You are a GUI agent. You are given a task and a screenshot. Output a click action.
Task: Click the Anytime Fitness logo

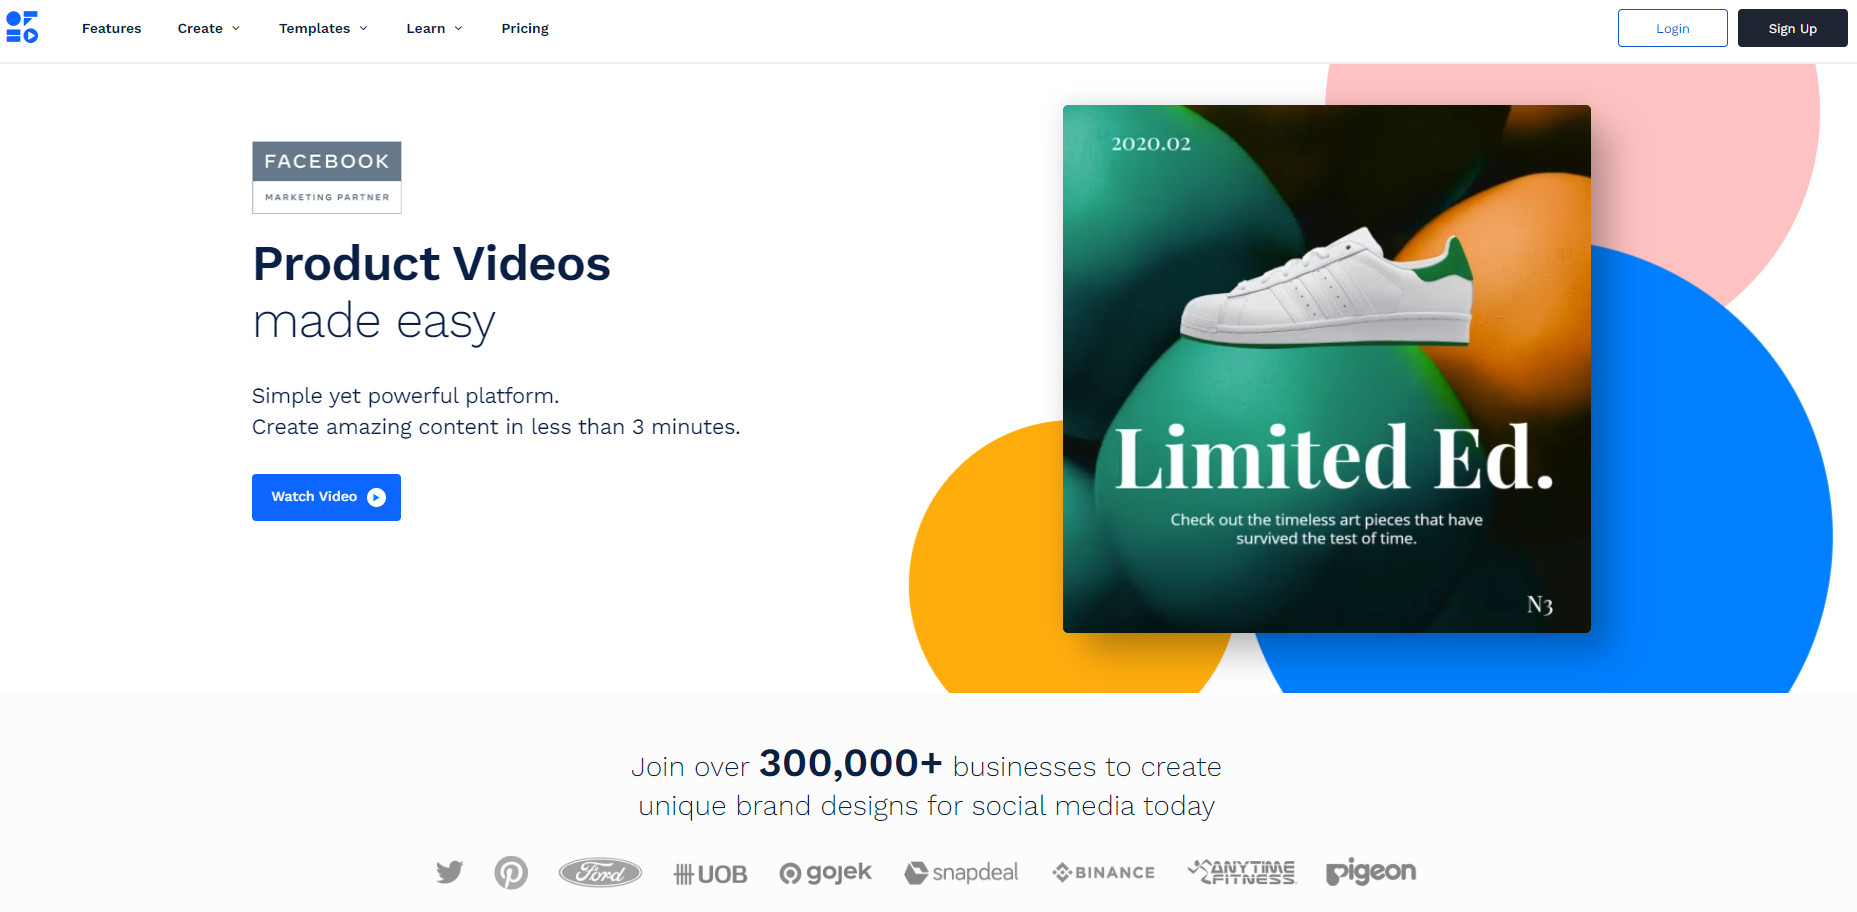pos(1240,872)
